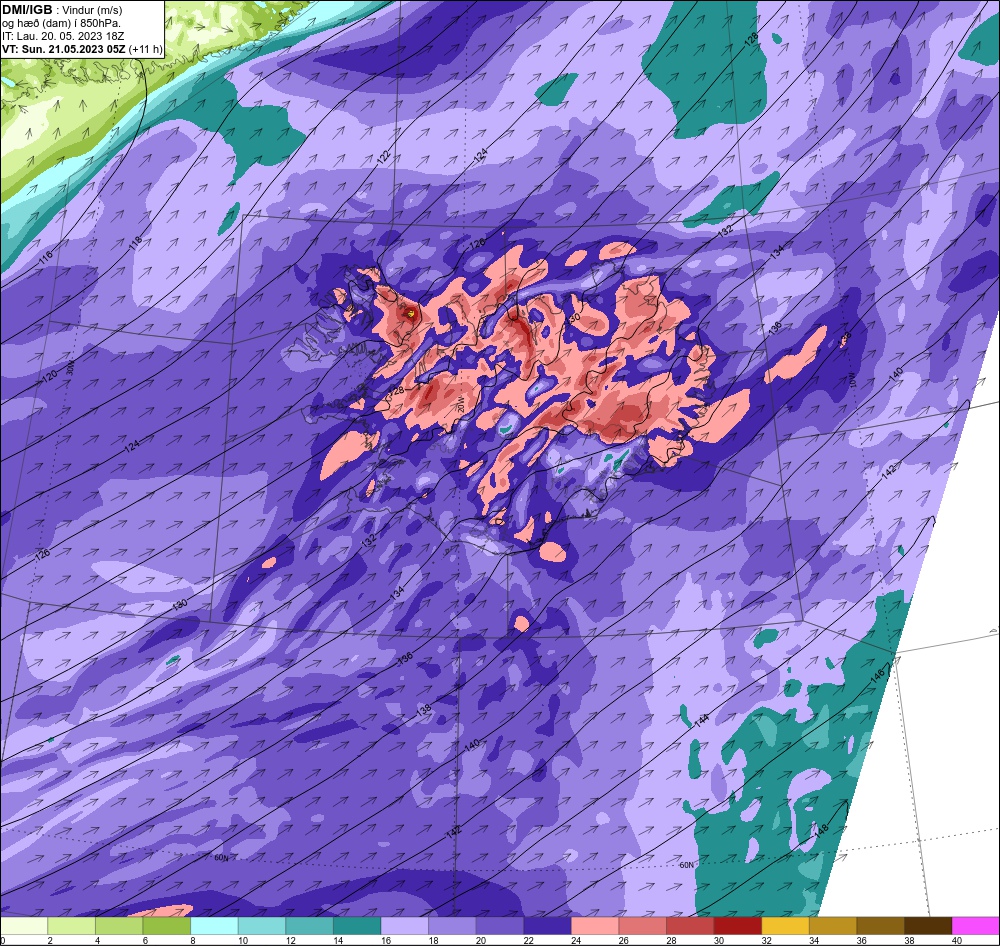1000x946 pixels.
Task: Click the pale yellow 0–2 m/s legend swatch
Action: (x=24, y=926)
